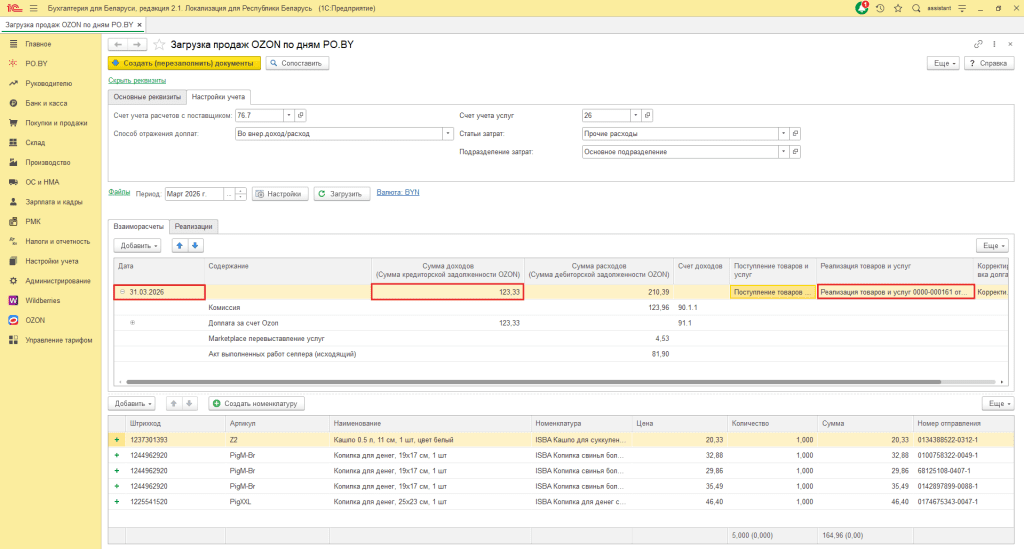Open Управление тарифом section

(x=59, y=340)
